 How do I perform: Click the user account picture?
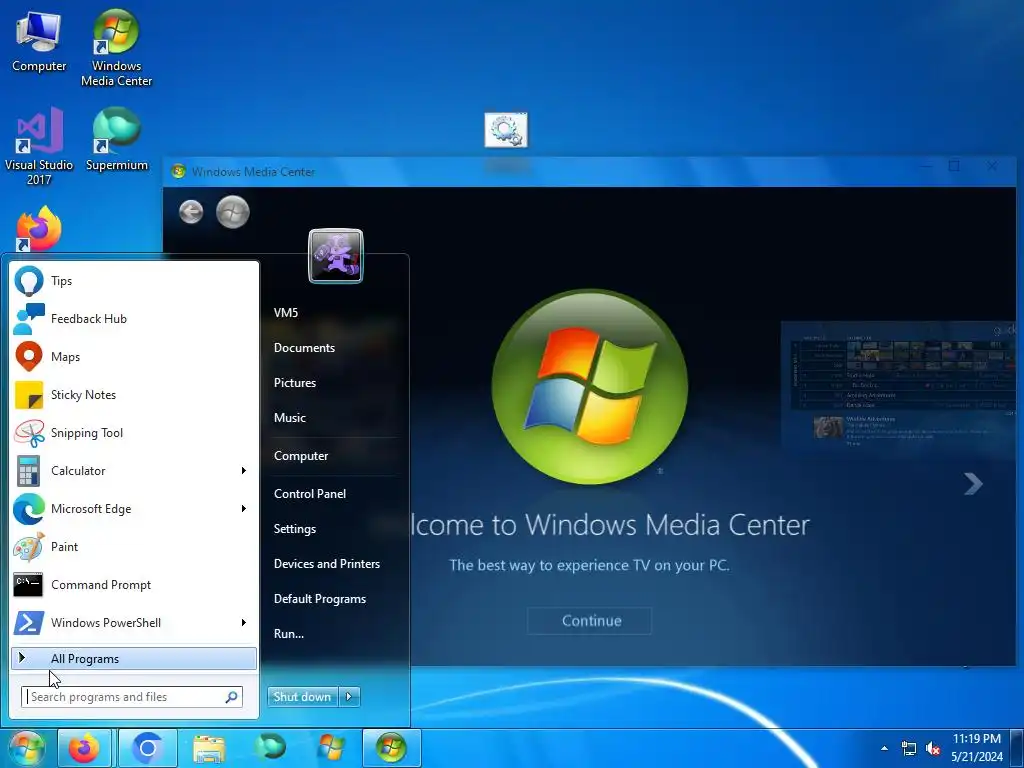pyautogui.click(x=336, y=256)
